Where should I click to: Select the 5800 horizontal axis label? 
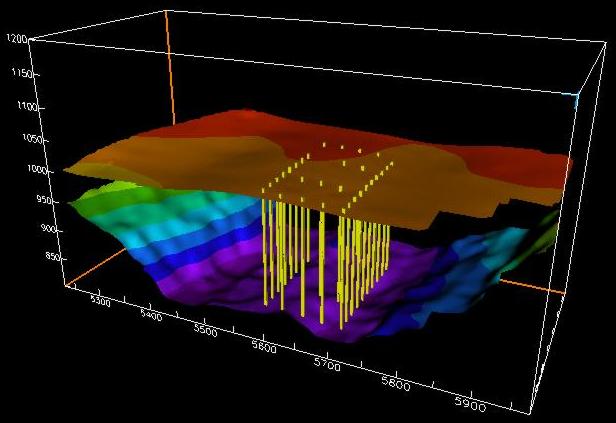click(x=397, y=384)
